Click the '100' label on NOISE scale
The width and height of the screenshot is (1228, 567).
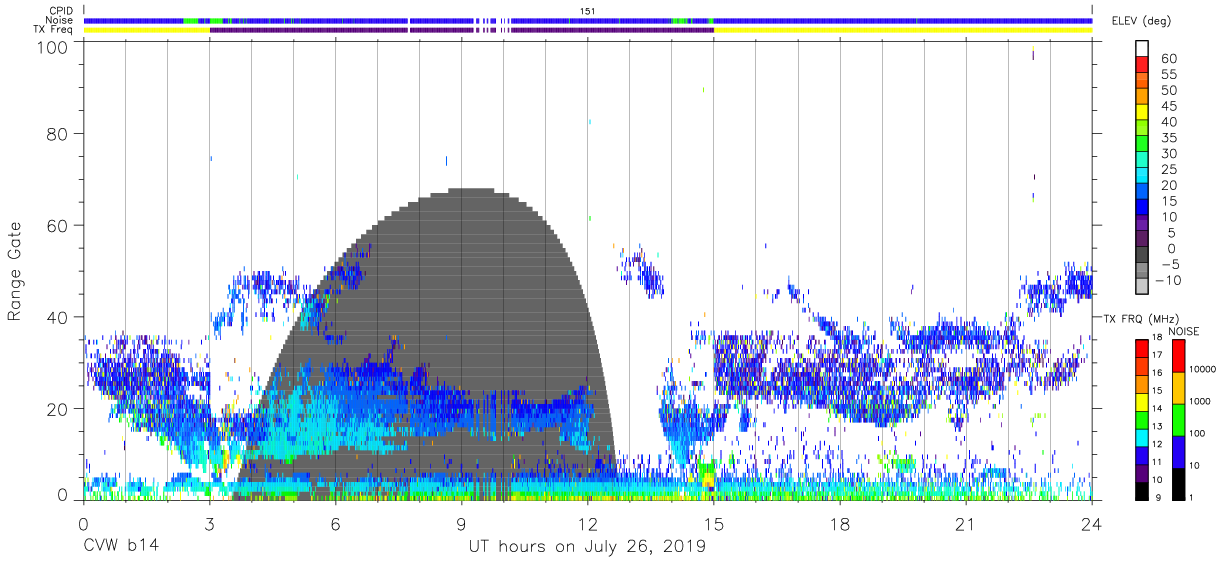pyautogui.click(x=1197, y=433)
